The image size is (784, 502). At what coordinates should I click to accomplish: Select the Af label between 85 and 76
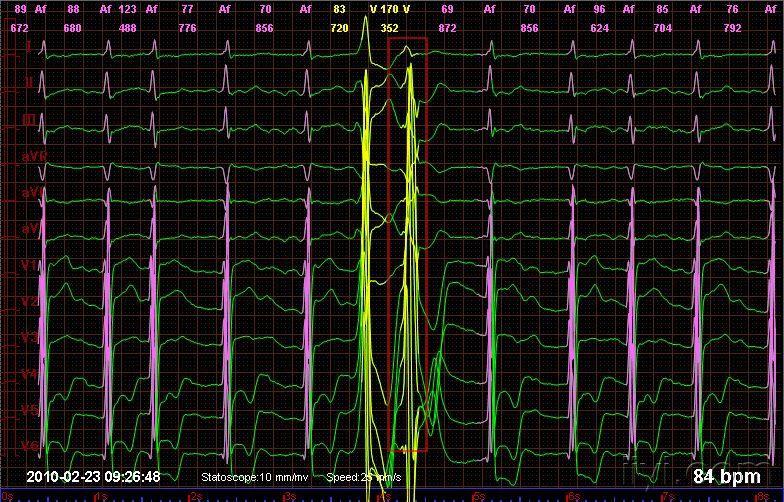pyautogui.click(x=696, y=9)
